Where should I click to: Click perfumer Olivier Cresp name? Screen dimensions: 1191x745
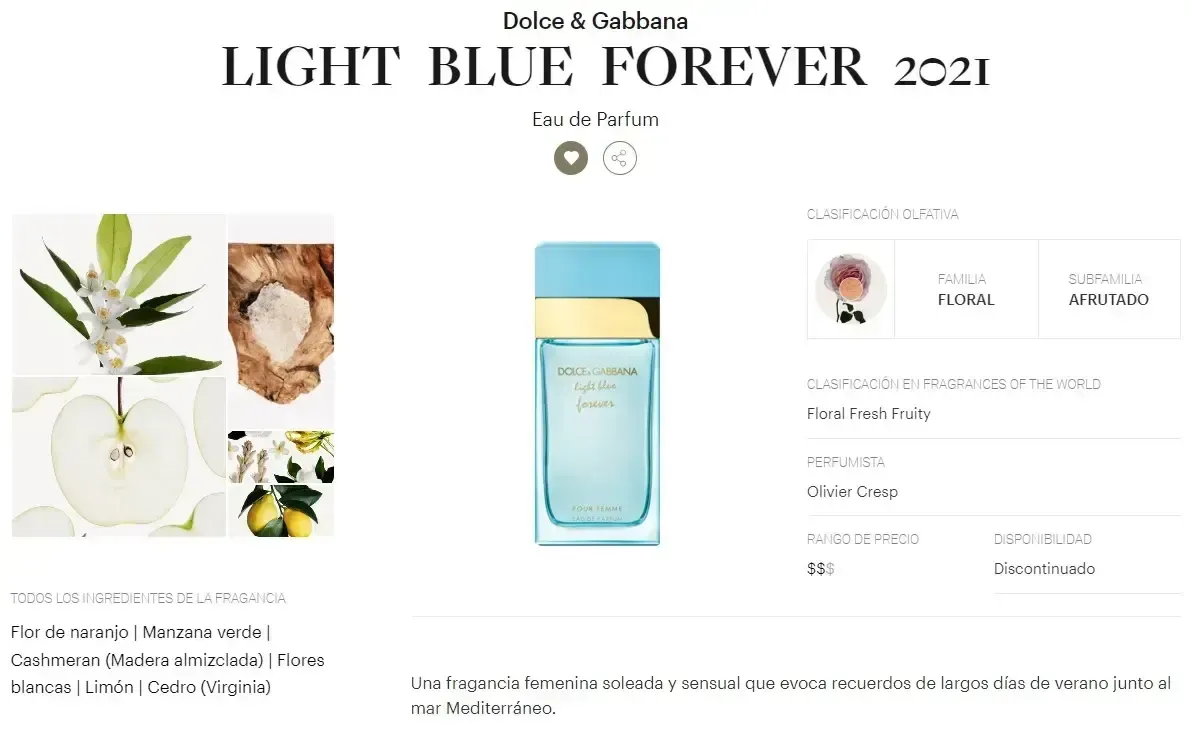pos(852,491)
